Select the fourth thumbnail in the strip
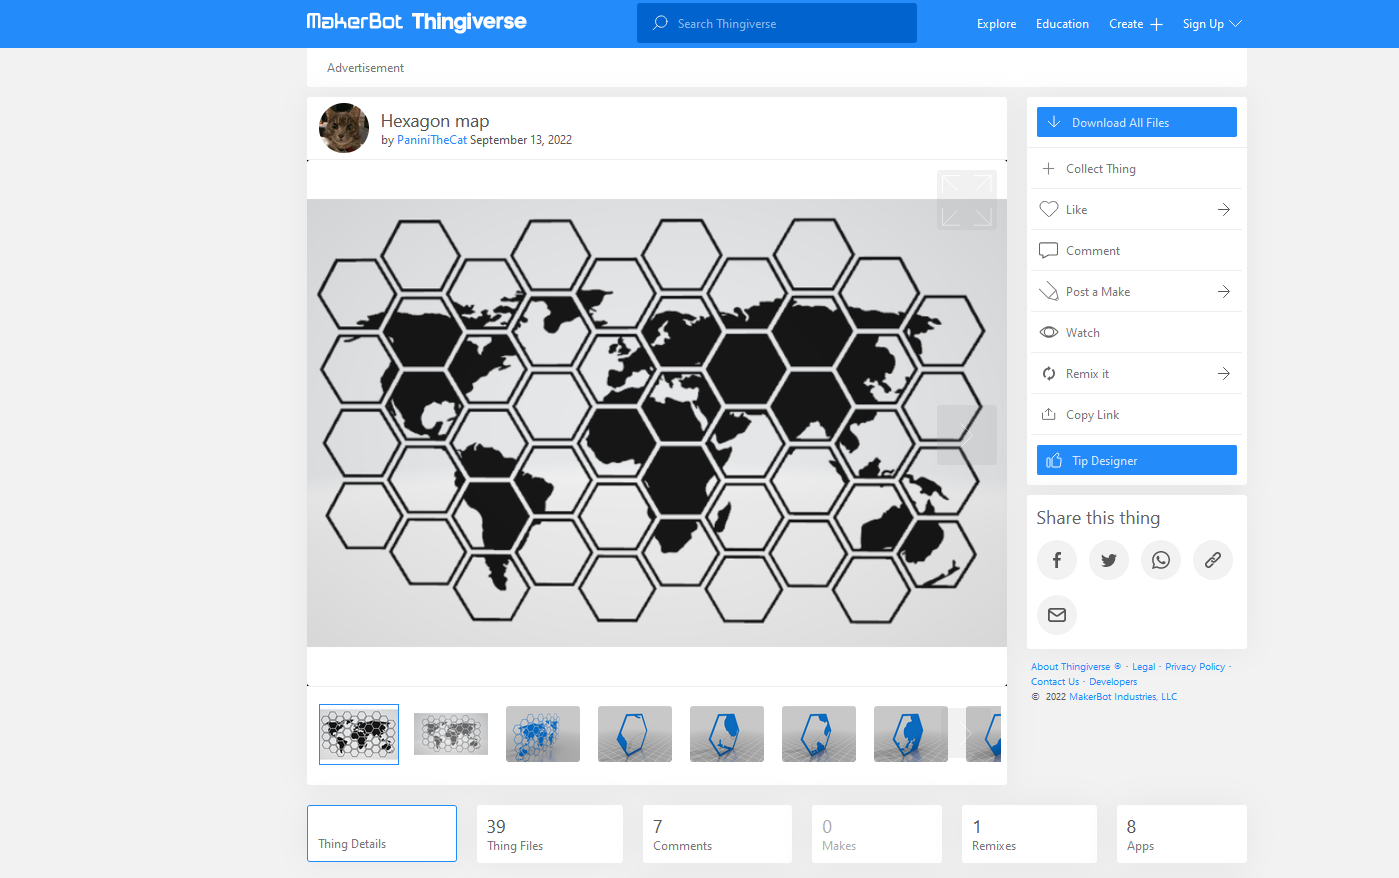 click(635, 734)
